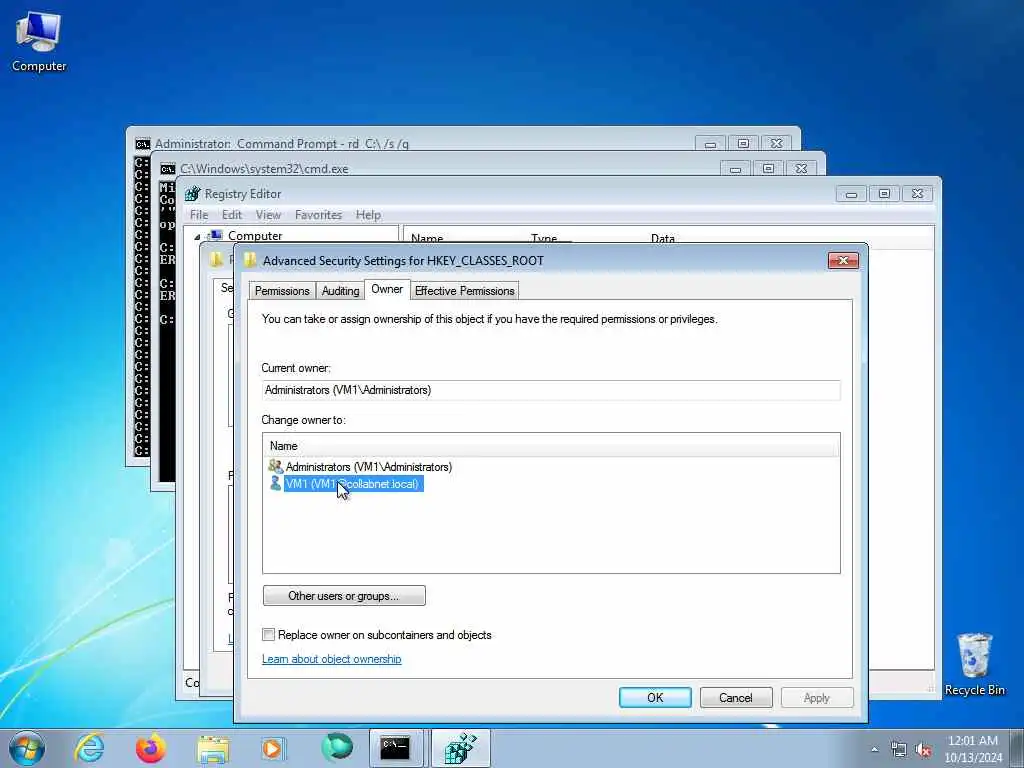Open the Help menu in Registry Editor
Screen dimensions: 1024x768
(x=368, y=215)
